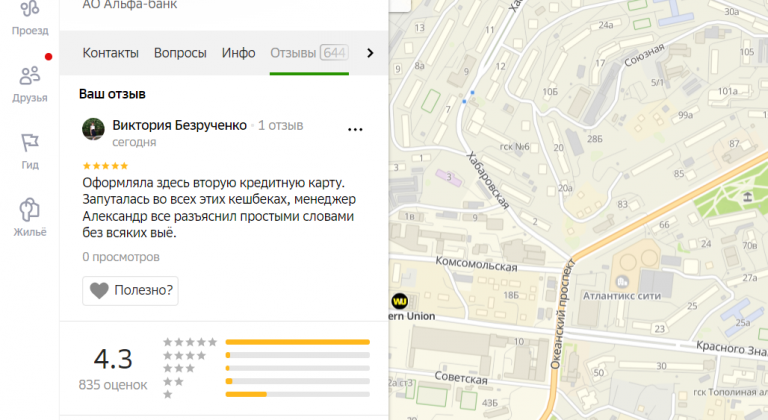Click building 18Б on map
This screenshot has height=420, width=768.
click(x=511, y=295)
